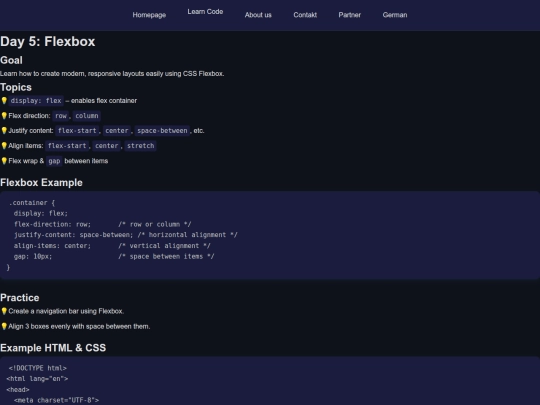Image resolution: width=540 pixels, height=405 pixels.
Task: Click the Contakt nav link
Action: pyautogui.click(x=305, y=15)
